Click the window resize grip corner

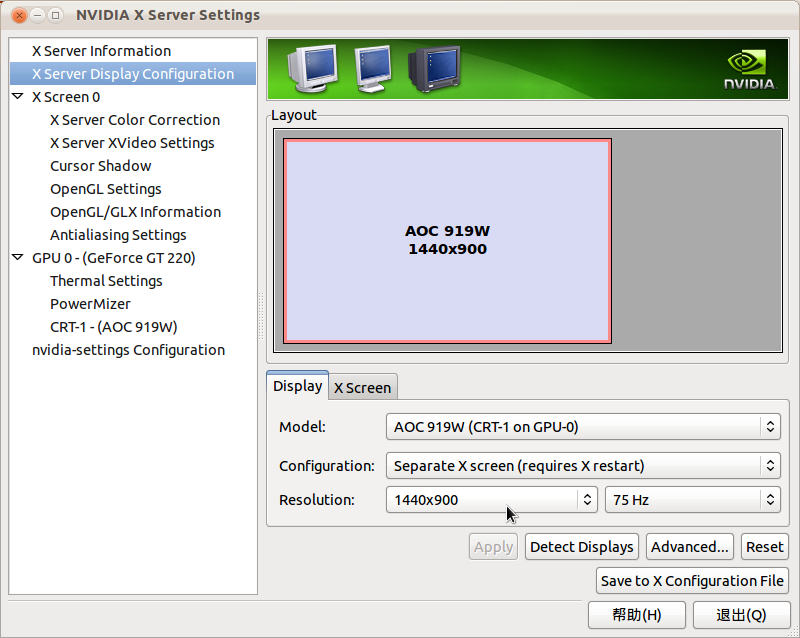tap(793, 632)
